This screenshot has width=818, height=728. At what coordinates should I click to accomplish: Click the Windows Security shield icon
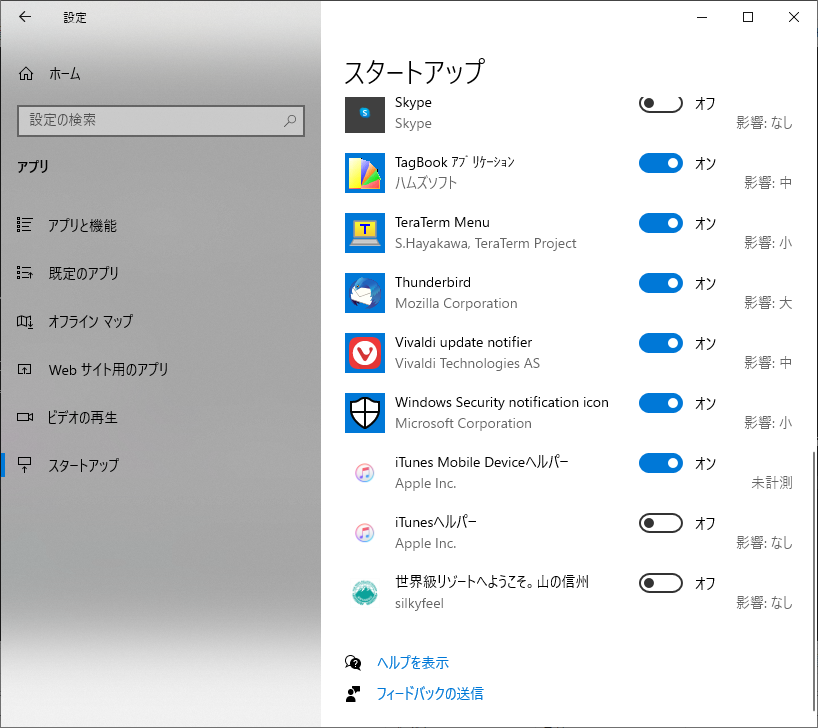pyautogui.click(x=365, y=413)
